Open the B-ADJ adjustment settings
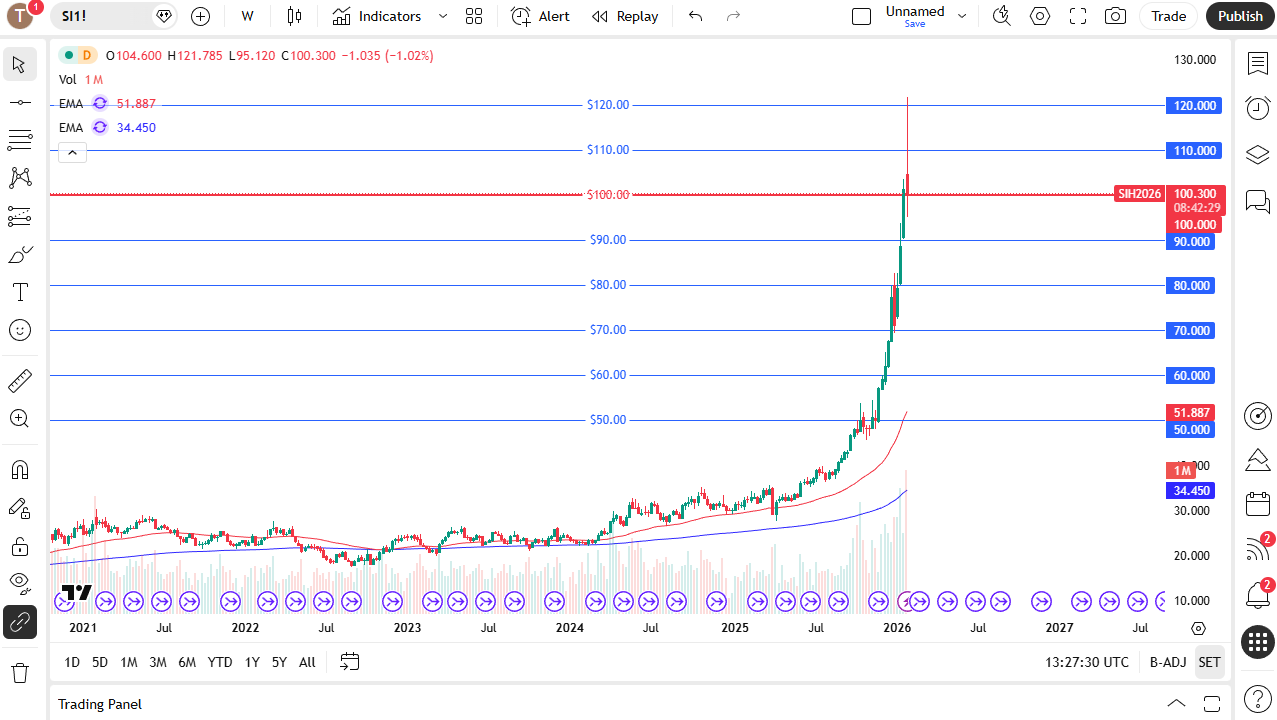1277x720 pixels. point(1167,662)
